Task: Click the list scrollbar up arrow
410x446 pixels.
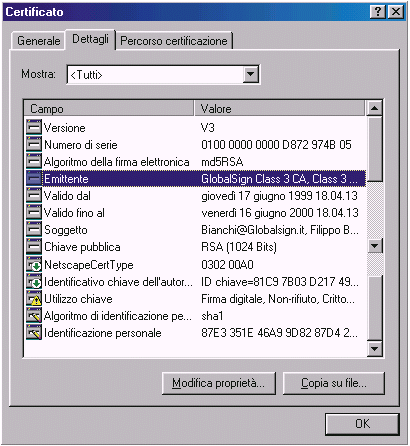Action: click(x=375, y=108)
